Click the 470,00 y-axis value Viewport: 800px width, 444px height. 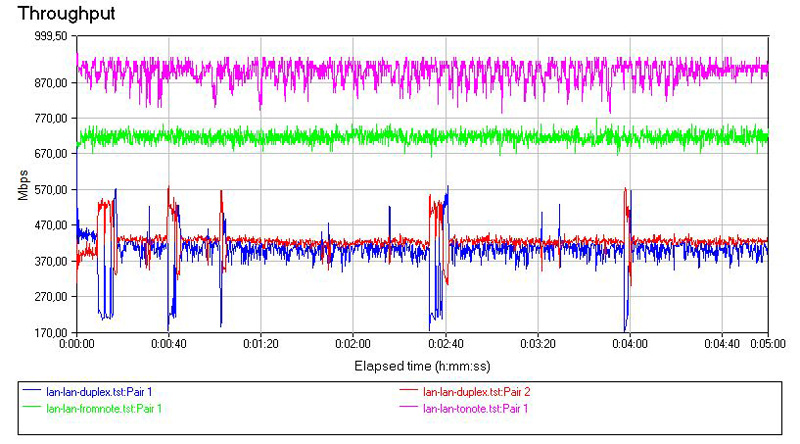[50, 225]
